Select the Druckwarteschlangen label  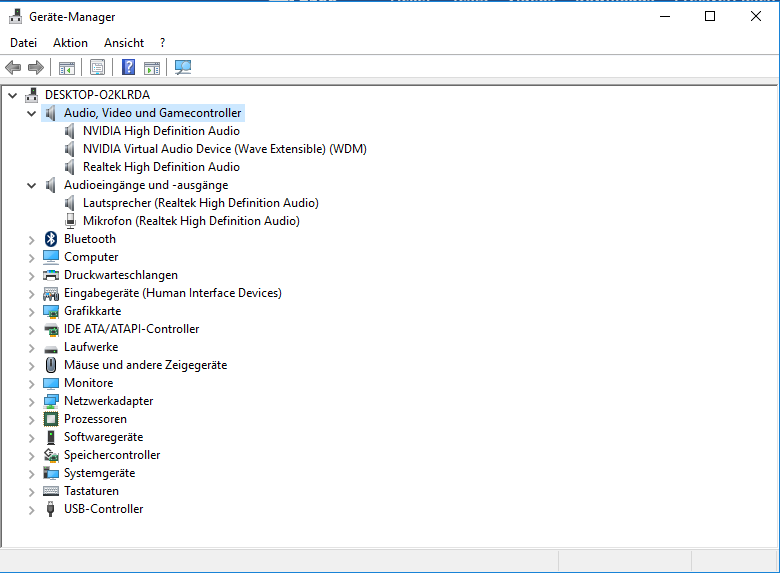pyautogui.click(x=121, y=275)
